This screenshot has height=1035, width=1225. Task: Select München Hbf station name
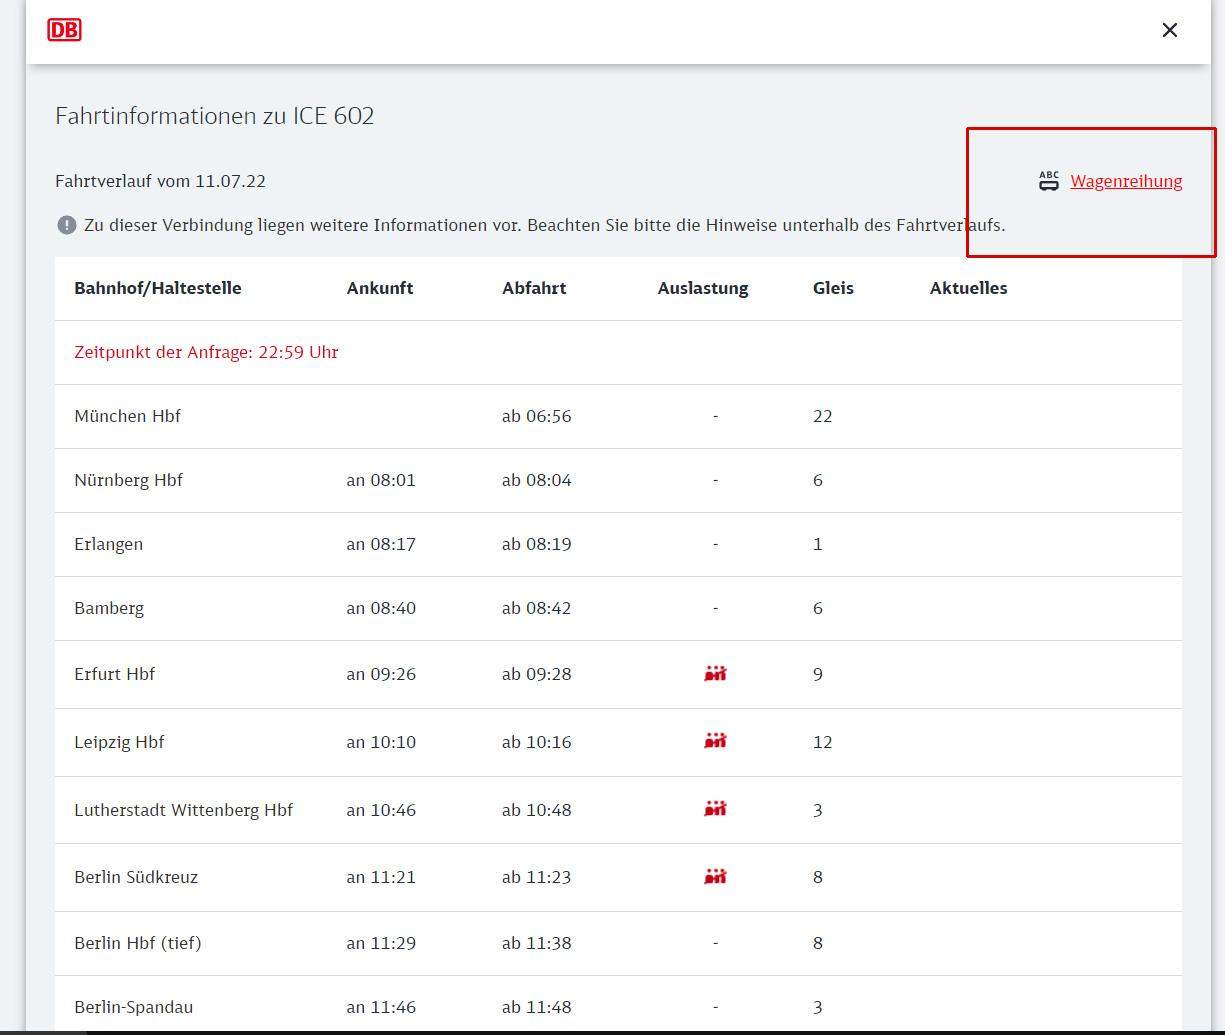(x=127, y=416)
